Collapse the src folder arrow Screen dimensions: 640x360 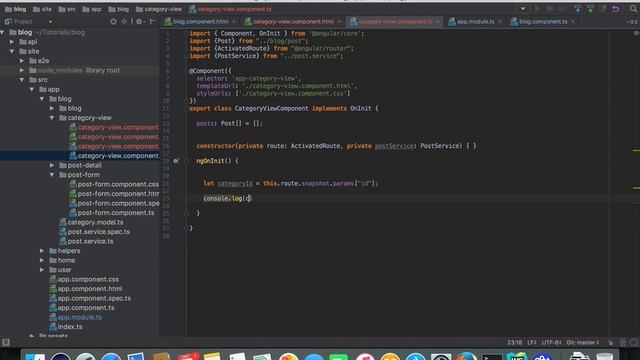[x=22, y=80]
